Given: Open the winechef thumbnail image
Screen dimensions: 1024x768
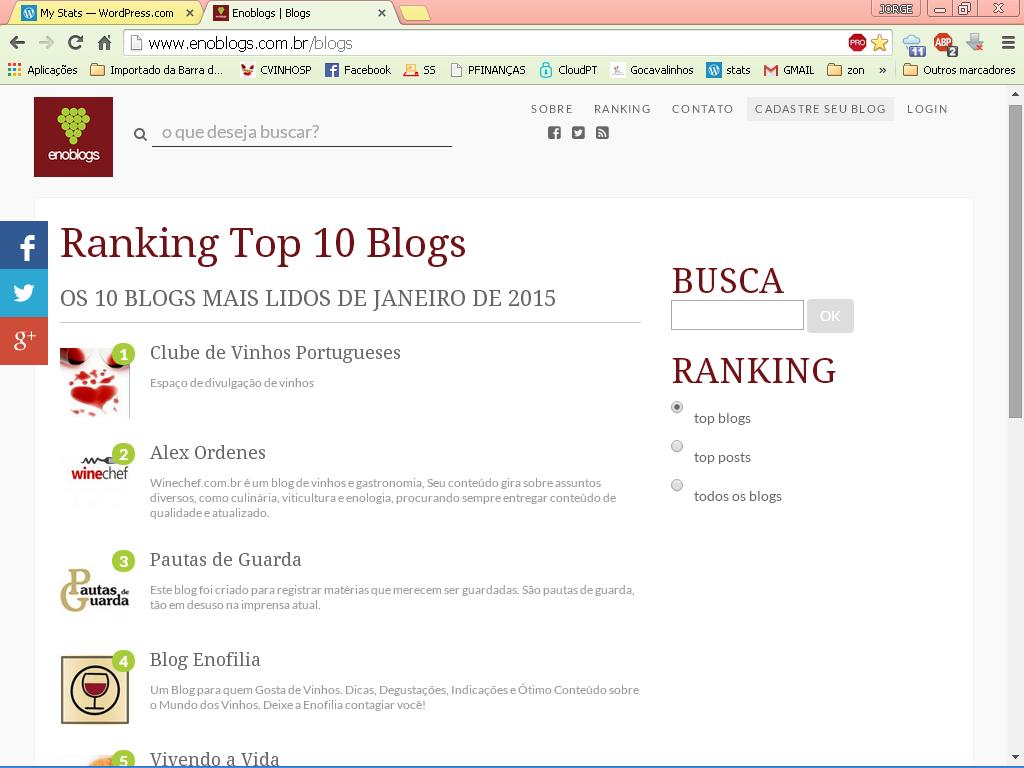Looking at the screenshot, I should [x=99, y=470].
